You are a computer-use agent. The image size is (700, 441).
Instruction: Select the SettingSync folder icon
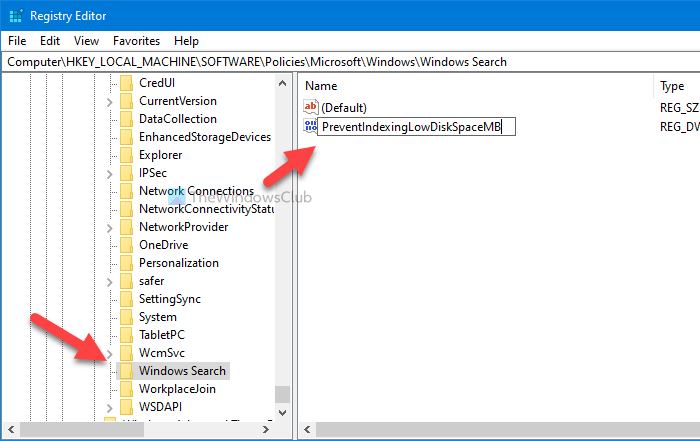126,299
